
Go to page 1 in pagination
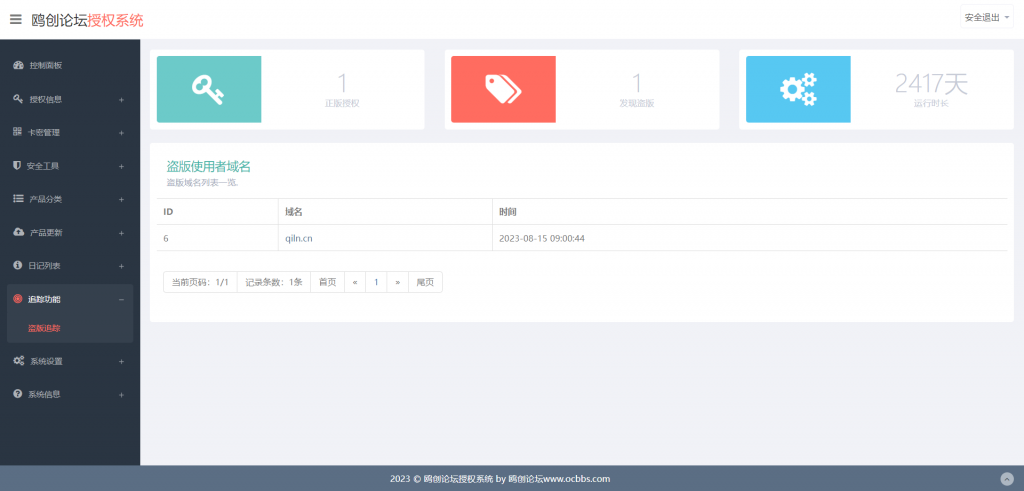click(x=376, y=282)
